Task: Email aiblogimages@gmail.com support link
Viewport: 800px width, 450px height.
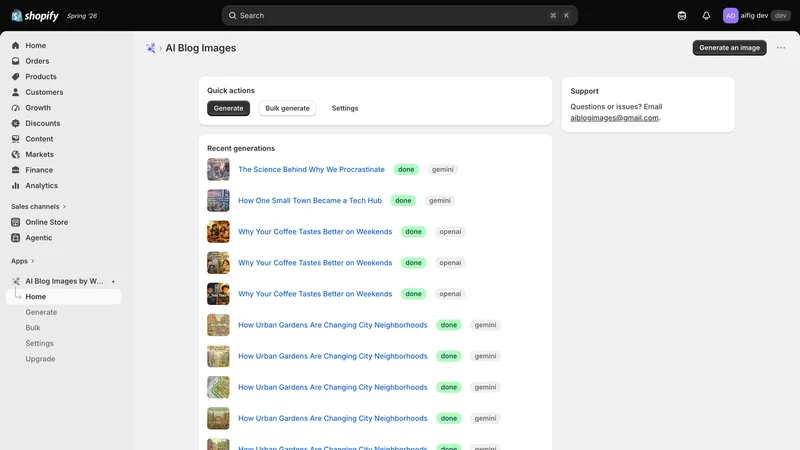Action: coord(614,118)
